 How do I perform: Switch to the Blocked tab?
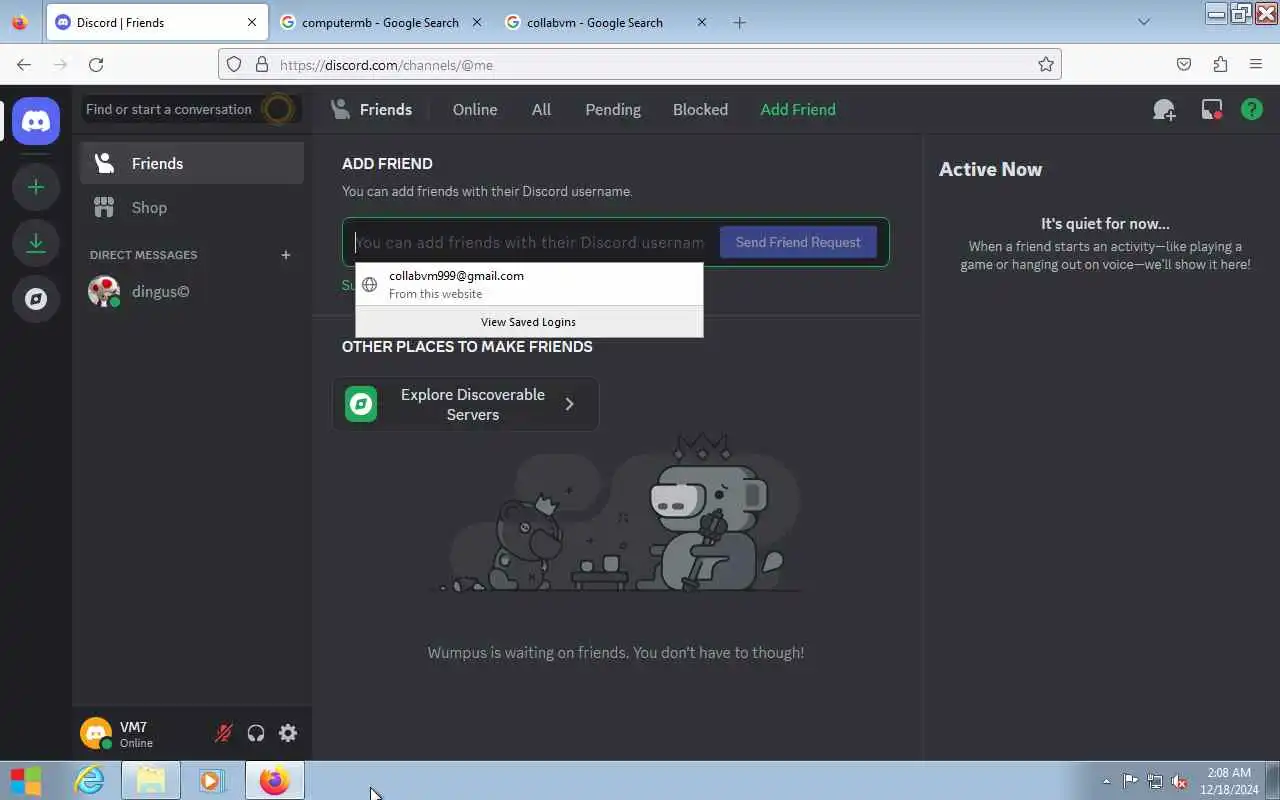pyautogui.click(x=700, y=110)
